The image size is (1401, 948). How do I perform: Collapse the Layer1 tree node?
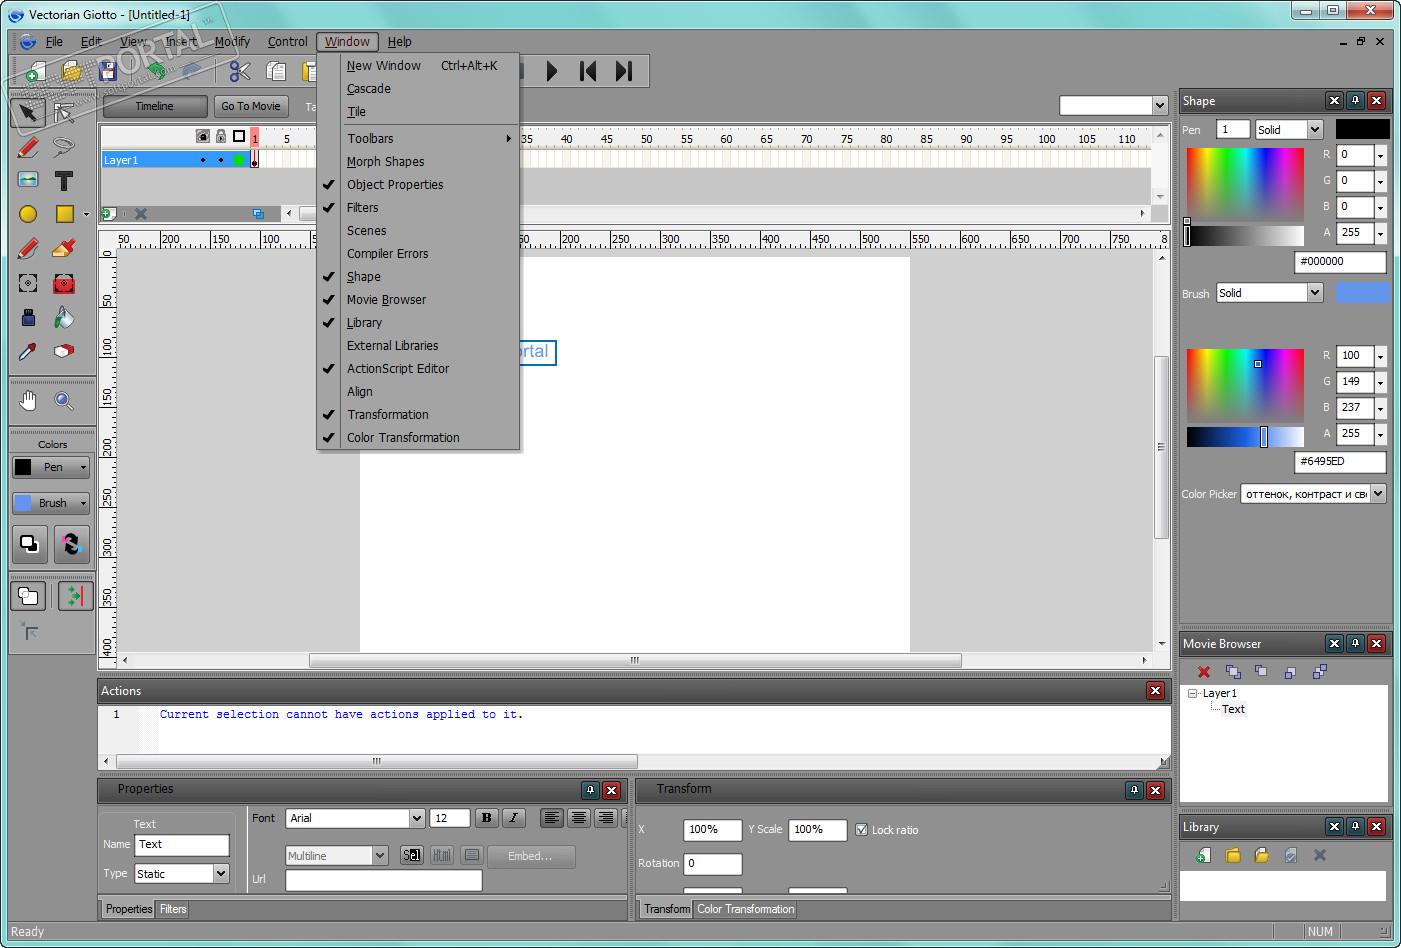1192,693
